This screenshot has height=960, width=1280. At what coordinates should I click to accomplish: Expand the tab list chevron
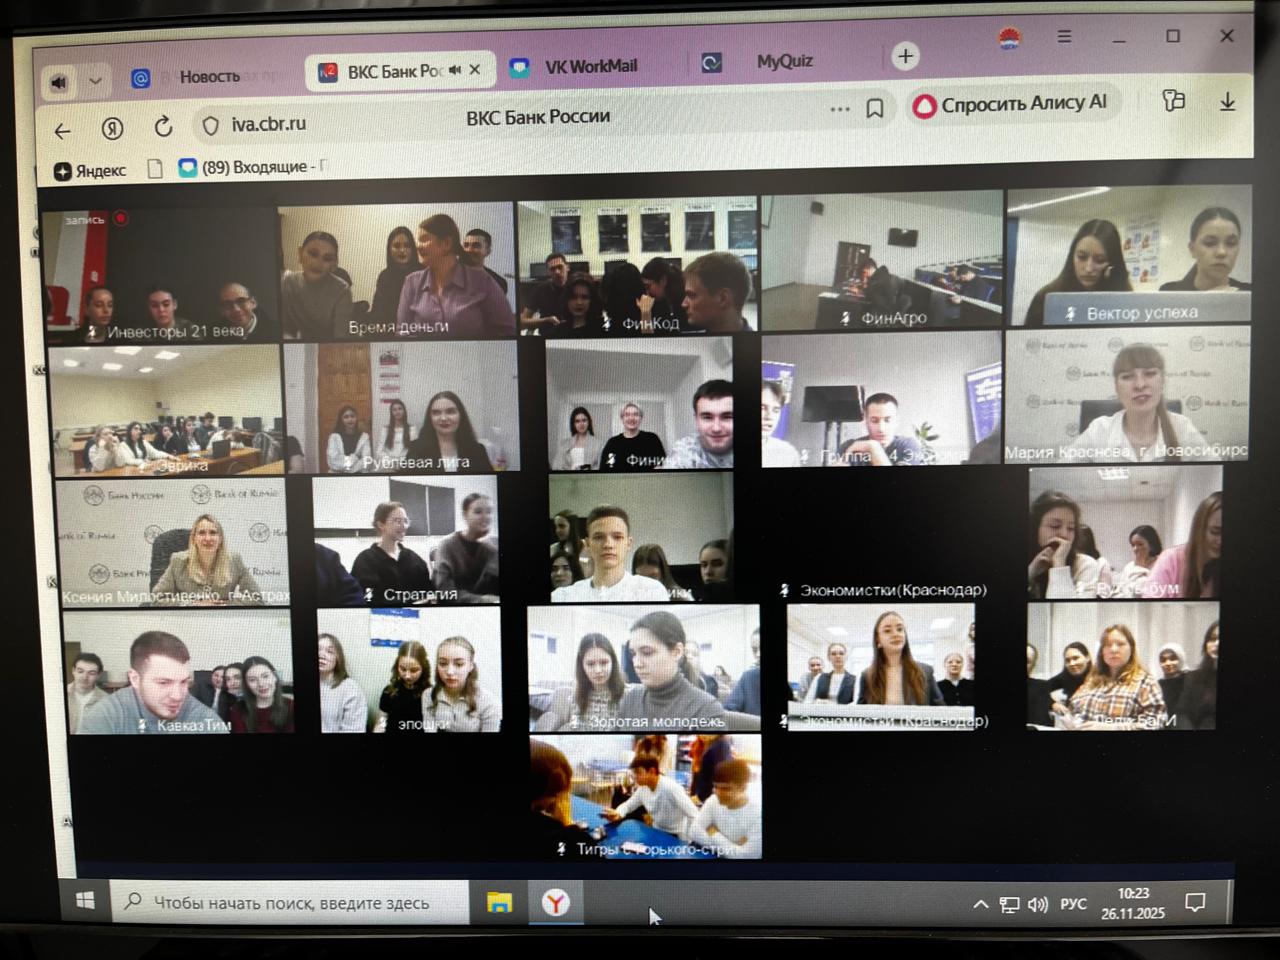tap(95, 81)
